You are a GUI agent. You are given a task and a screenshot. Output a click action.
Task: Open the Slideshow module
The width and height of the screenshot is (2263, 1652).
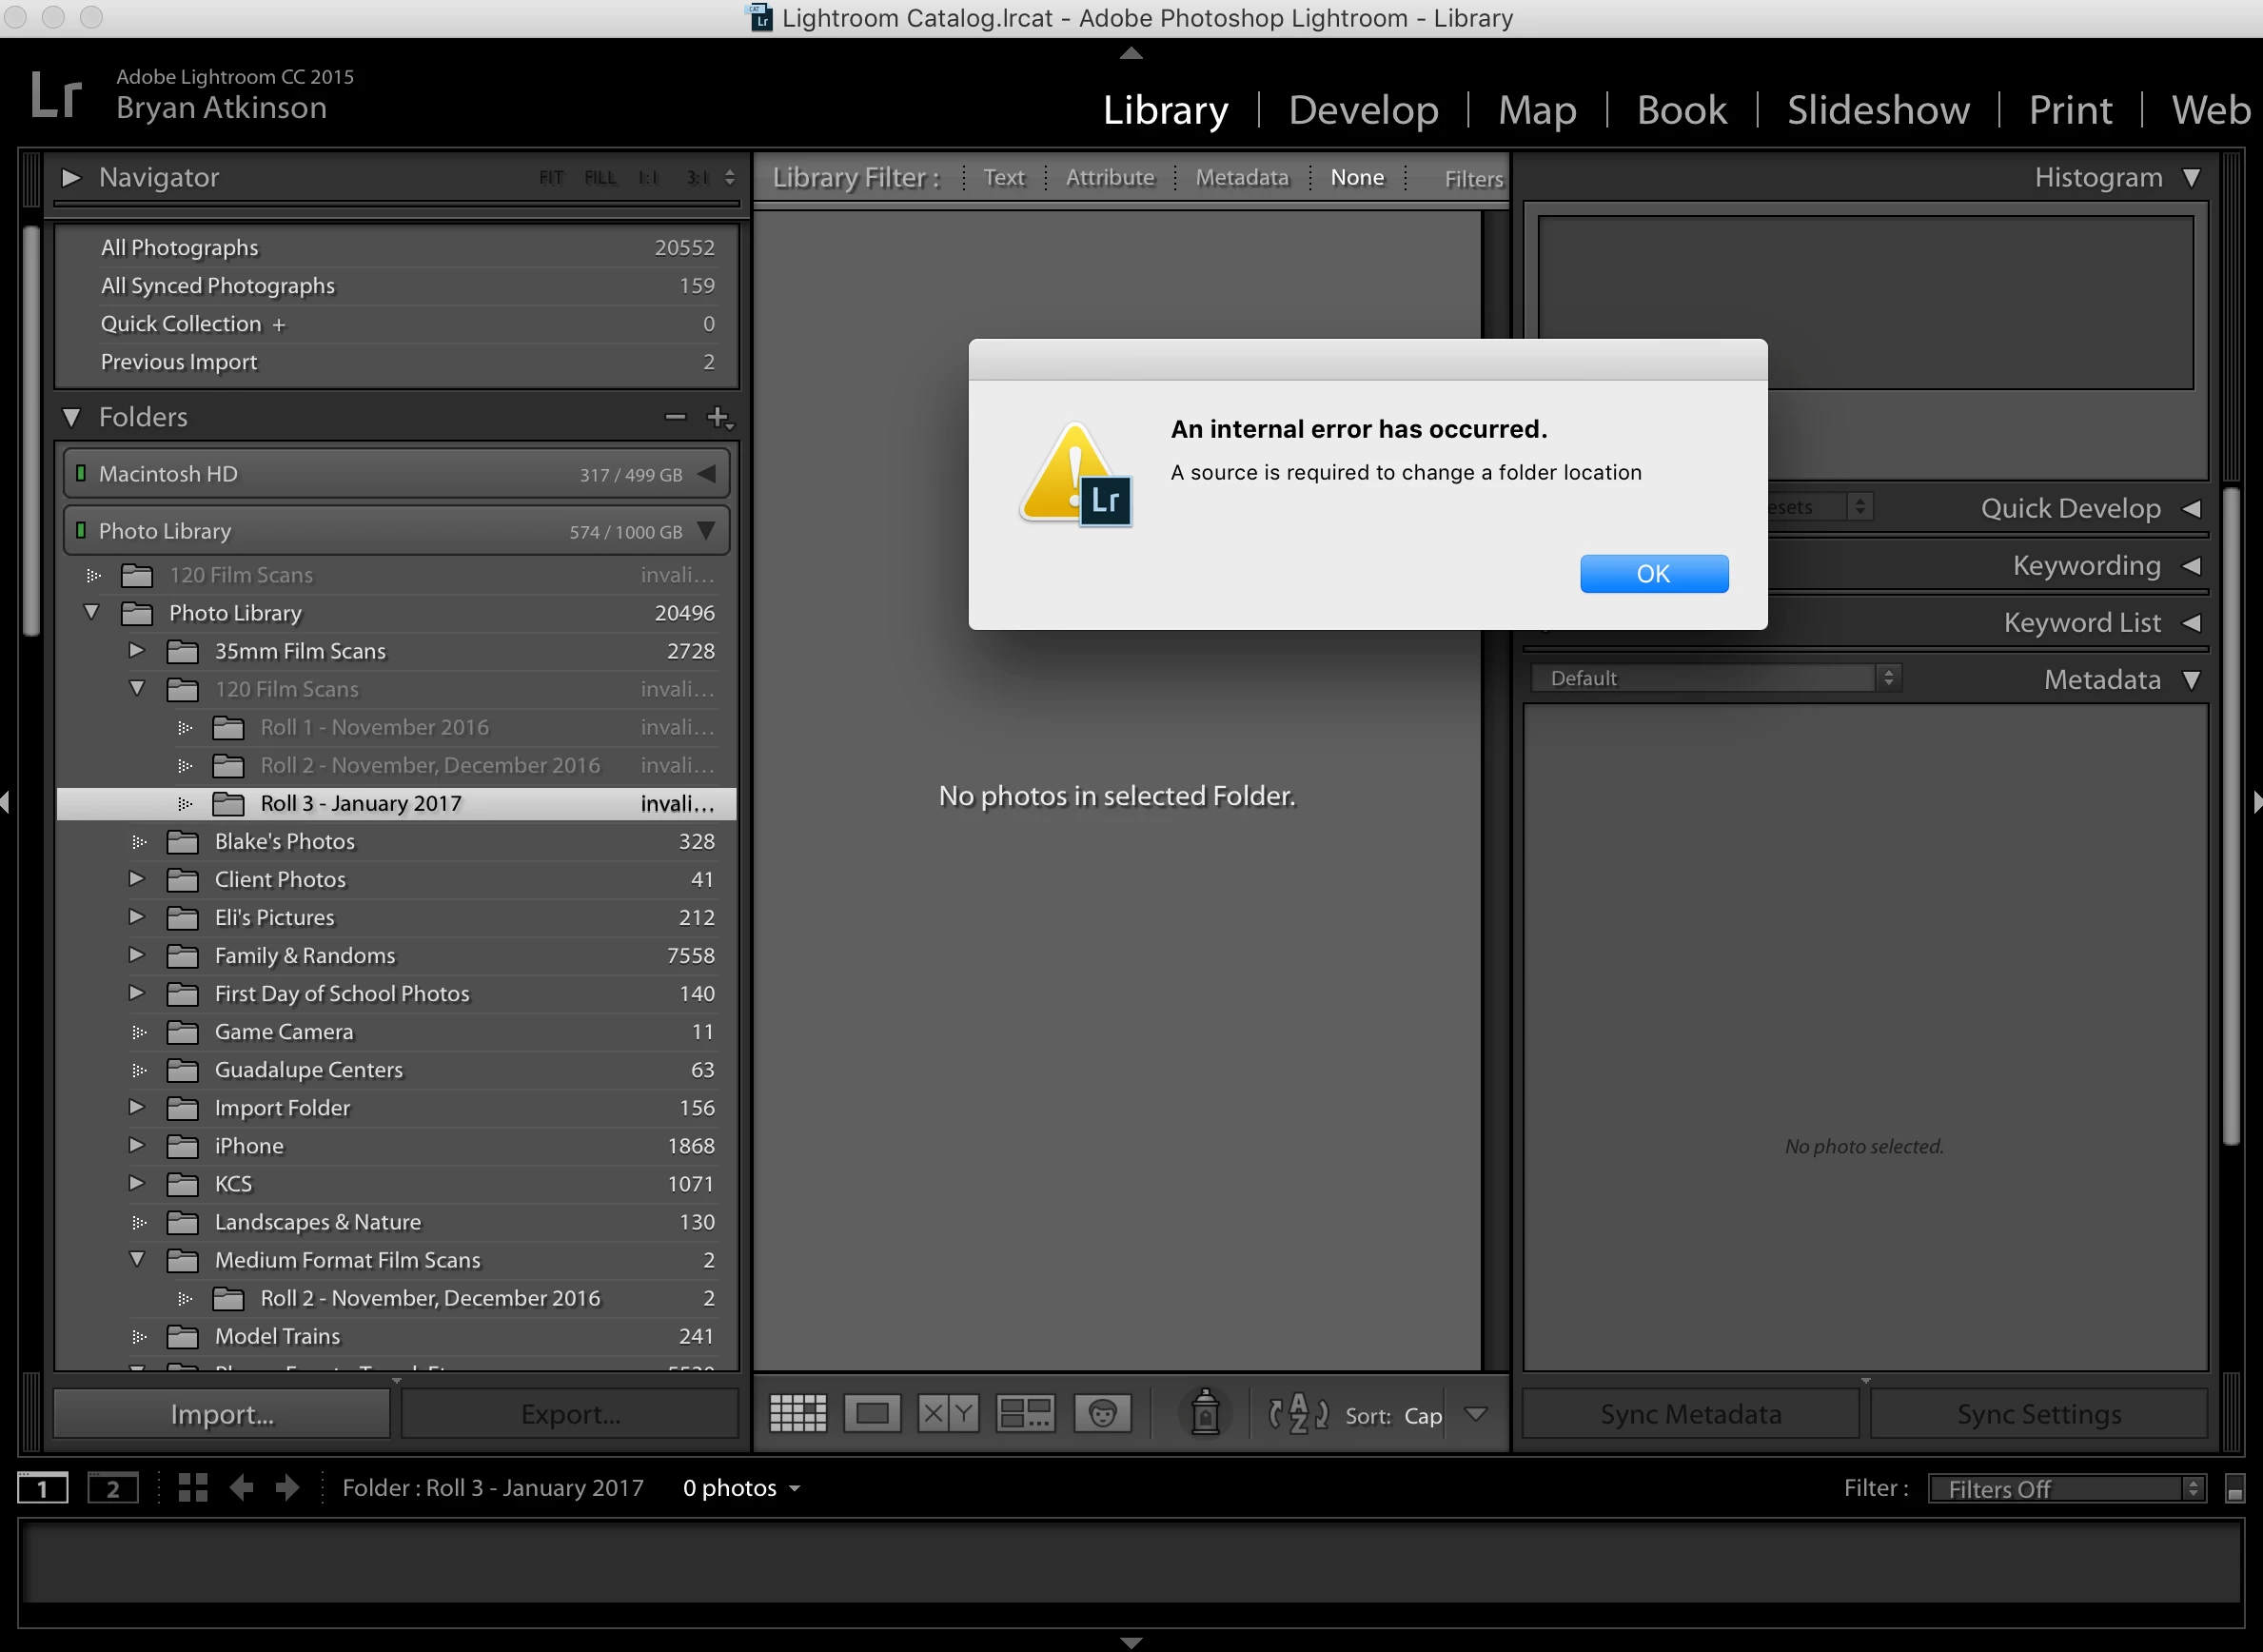pos(1877,110)
